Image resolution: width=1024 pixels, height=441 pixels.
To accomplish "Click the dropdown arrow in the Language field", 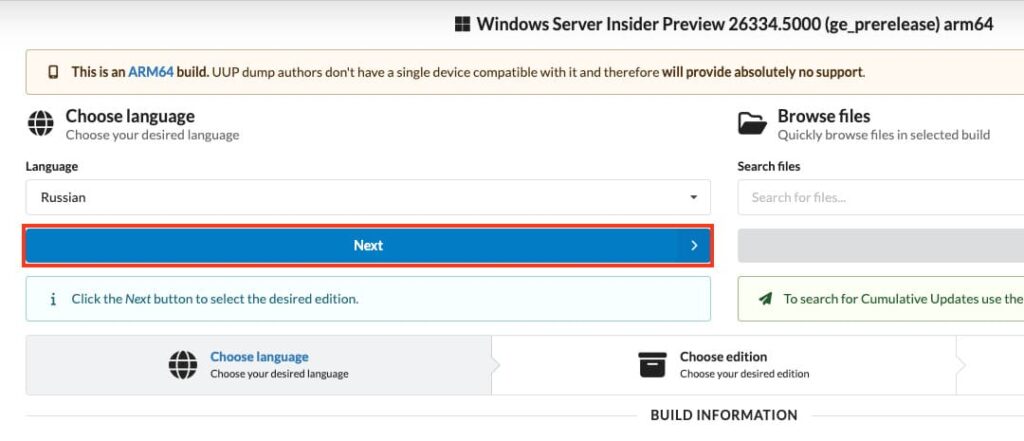I will click(694, 197).
